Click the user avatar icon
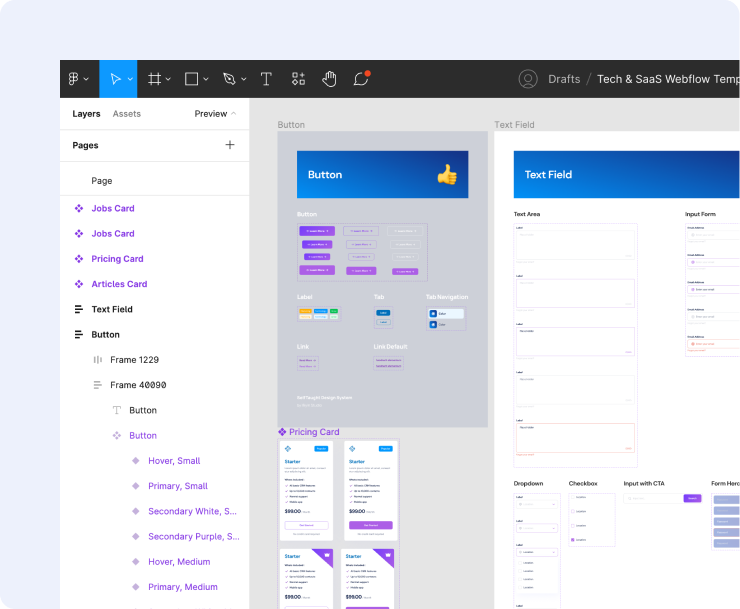 tap(528, 79)
